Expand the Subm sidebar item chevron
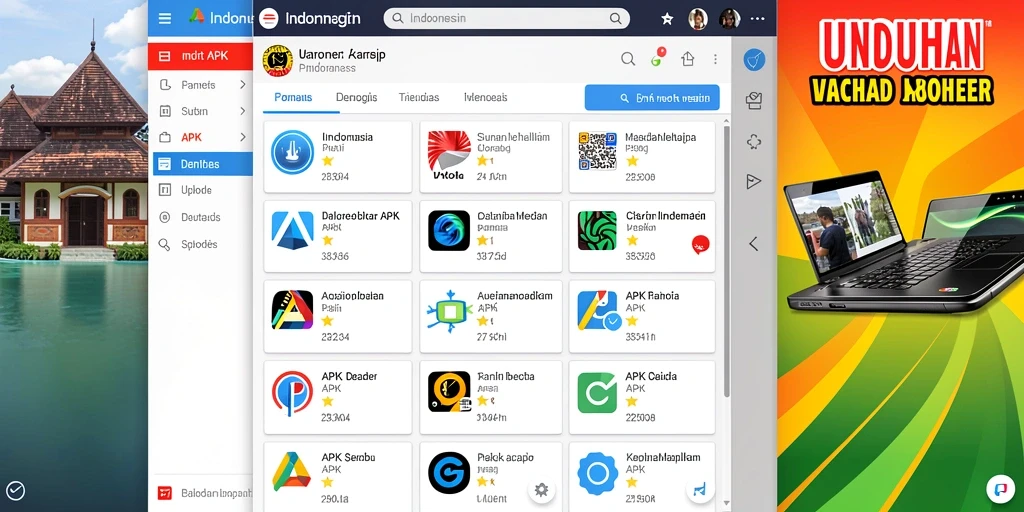Viewport: 1024px width, 512px height. [x=242, y=111]
